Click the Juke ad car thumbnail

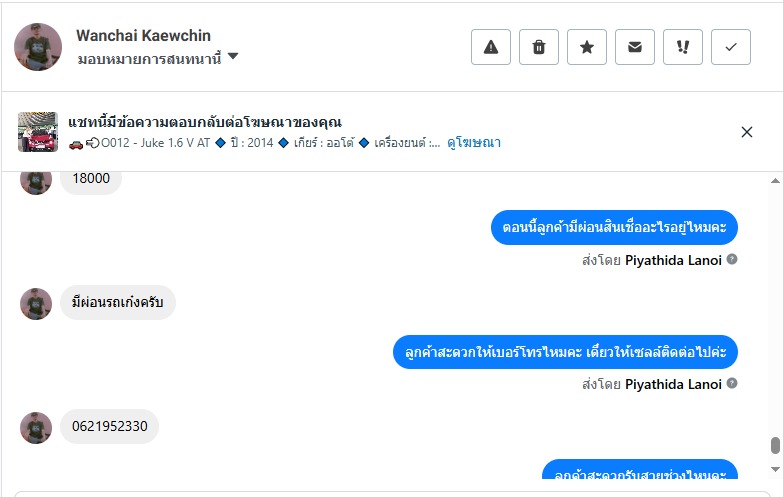(x=38, y=132)
